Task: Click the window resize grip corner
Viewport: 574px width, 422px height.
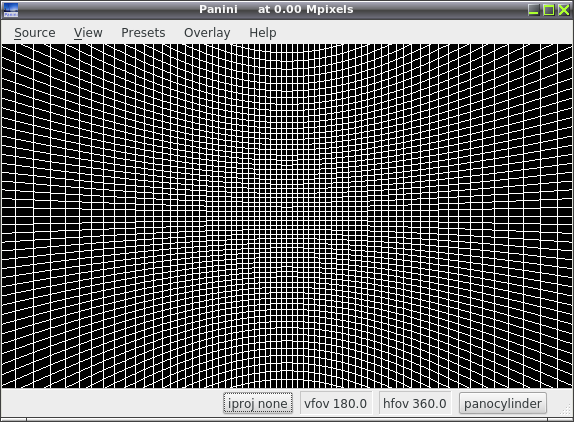Action: (566, 411)
